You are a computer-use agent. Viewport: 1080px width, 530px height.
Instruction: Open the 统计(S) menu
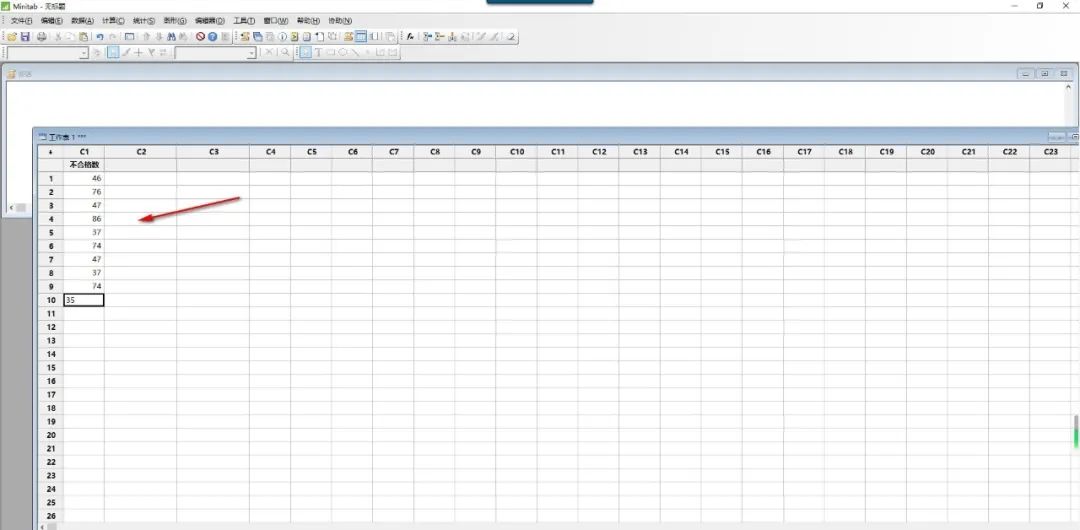[143, 21]
